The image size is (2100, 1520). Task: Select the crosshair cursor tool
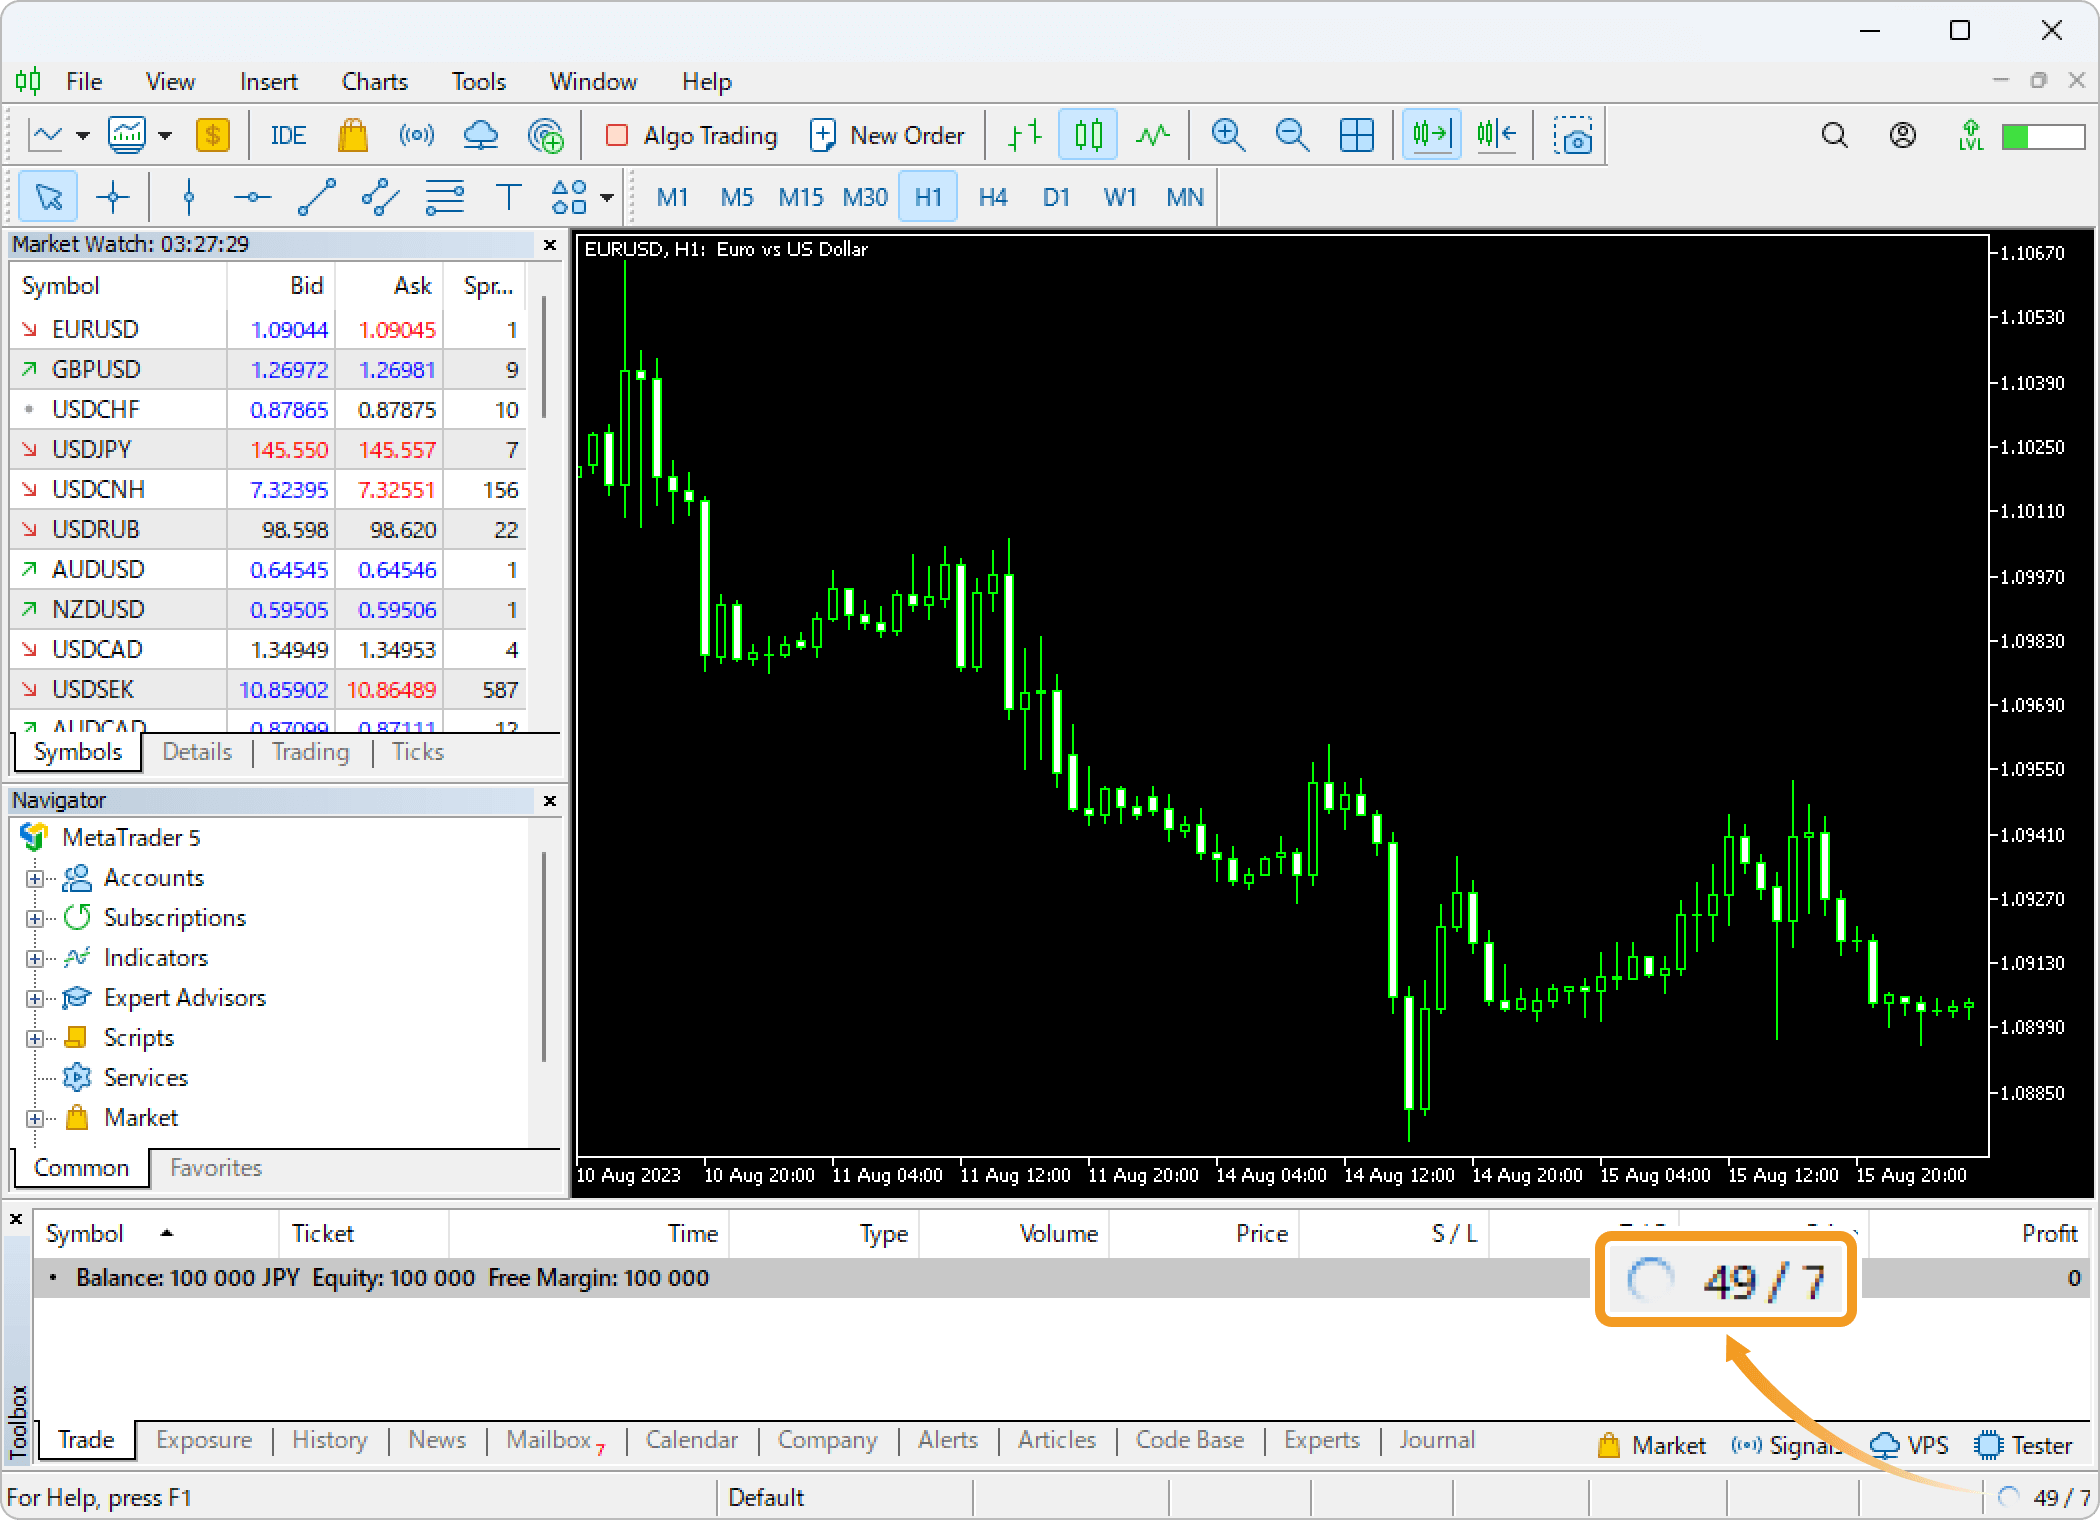click(x=113, y=197)
